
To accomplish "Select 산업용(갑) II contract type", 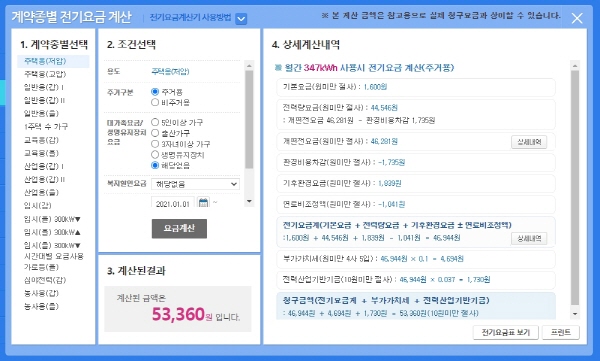I will coord(44,179).
